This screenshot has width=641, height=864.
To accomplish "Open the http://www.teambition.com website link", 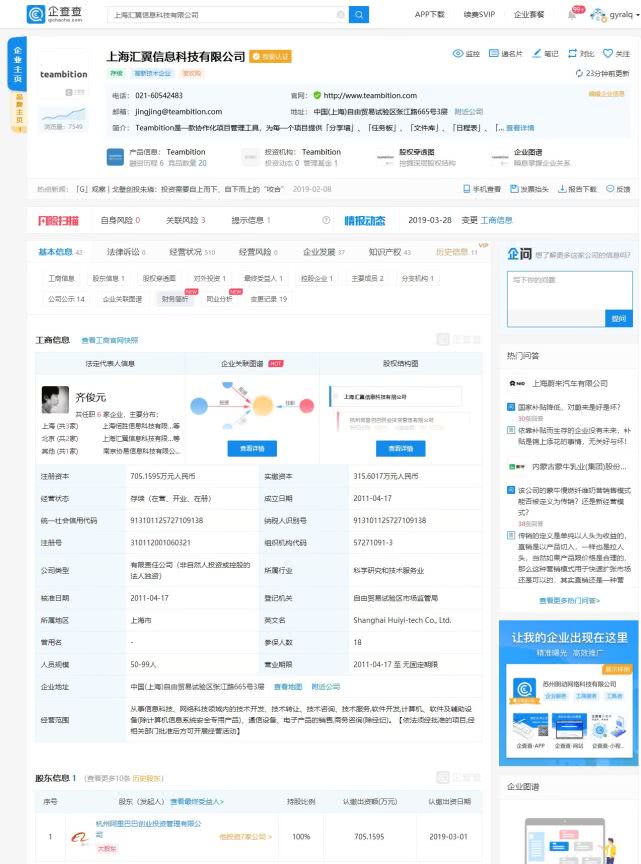I will coord(370,95).
